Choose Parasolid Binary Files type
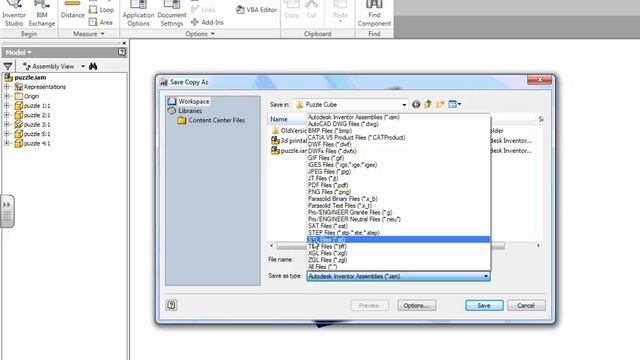Screen dimensions: 640x360 pyautogui.click(x=398, y=199)
